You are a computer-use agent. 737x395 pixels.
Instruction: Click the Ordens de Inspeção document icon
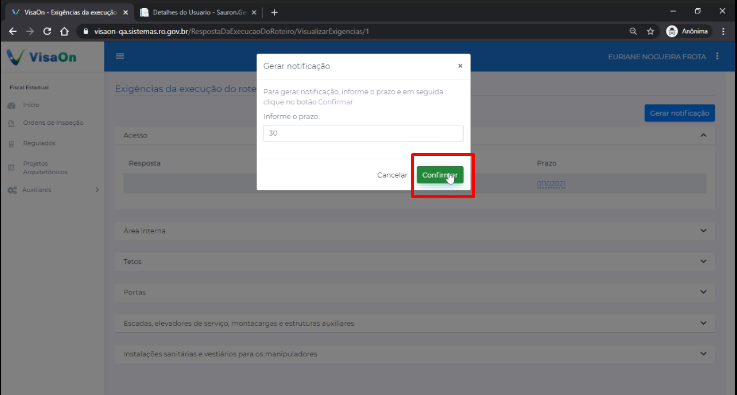(12, 124)
